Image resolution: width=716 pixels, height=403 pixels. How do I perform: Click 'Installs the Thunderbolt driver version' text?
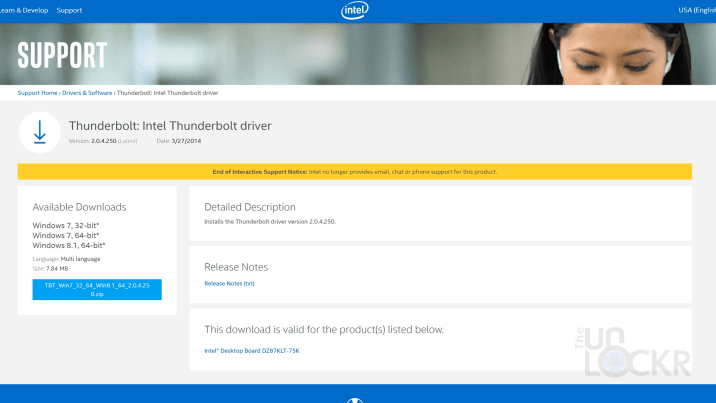click(270, 221)
